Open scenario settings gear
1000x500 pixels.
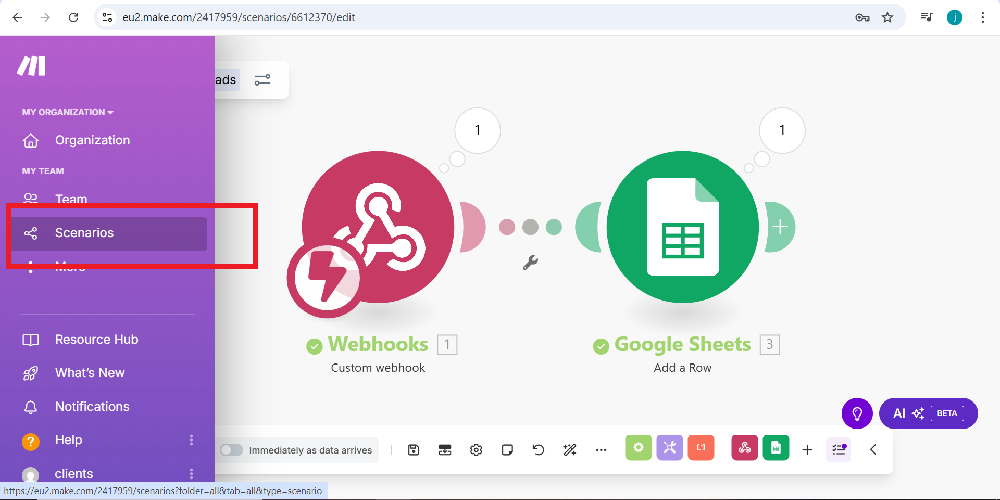476,450
